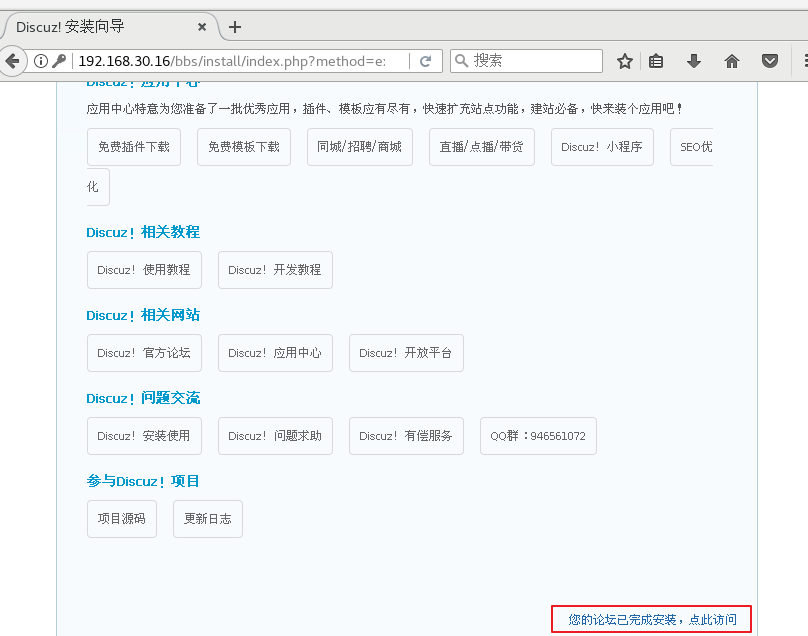
Task: Go to the home page icon
Action: pyautogui.click(x=732, y=61)
